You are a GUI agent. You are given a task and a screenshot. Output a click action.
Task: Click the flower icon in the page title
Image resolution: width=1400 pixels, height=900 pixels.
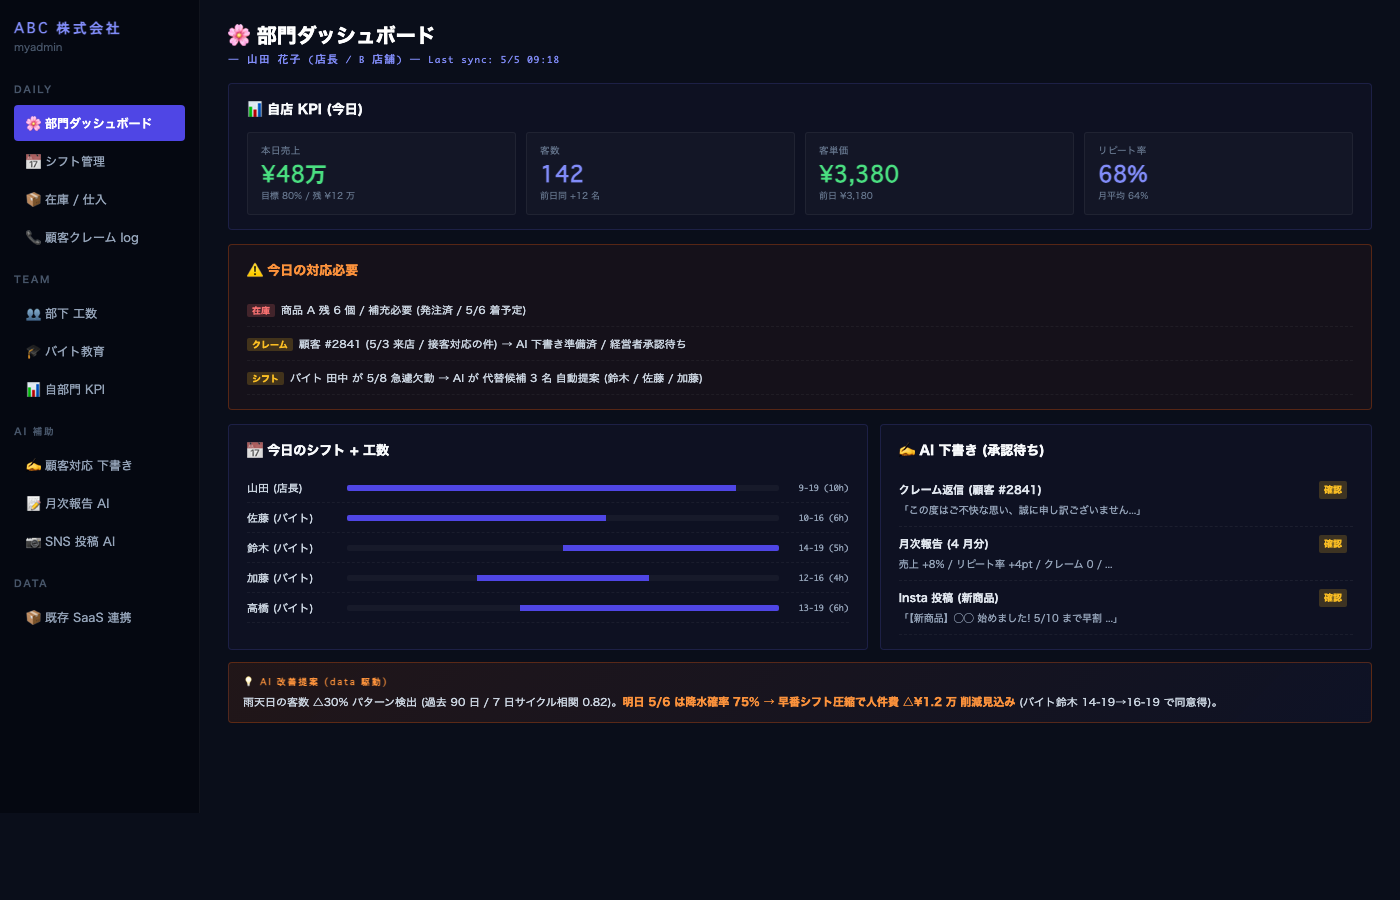point(239,35)
